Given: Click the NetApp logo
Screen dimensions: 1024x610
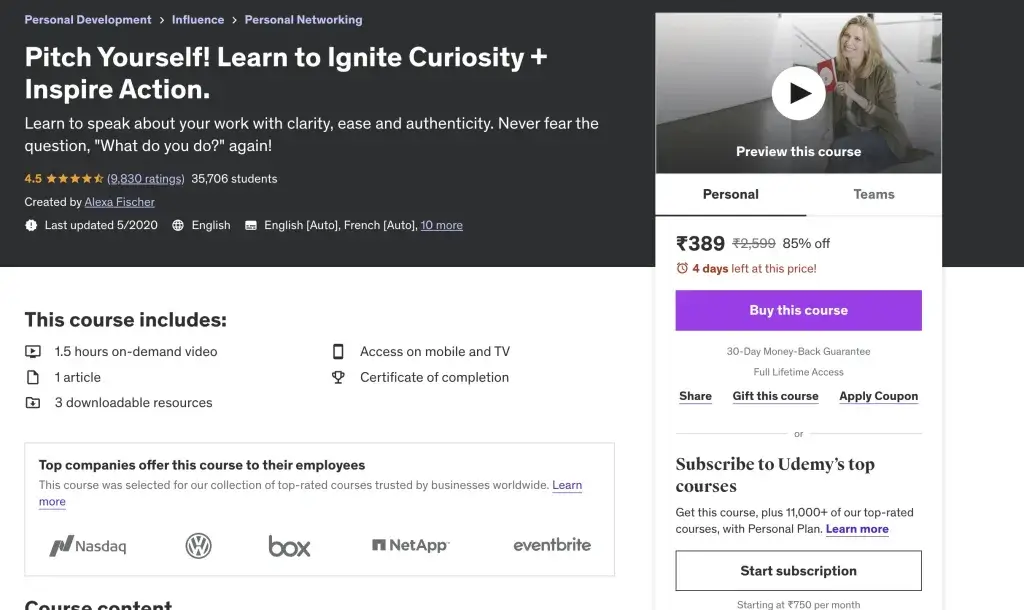Looking at the screenshot, I should [410, 545].
